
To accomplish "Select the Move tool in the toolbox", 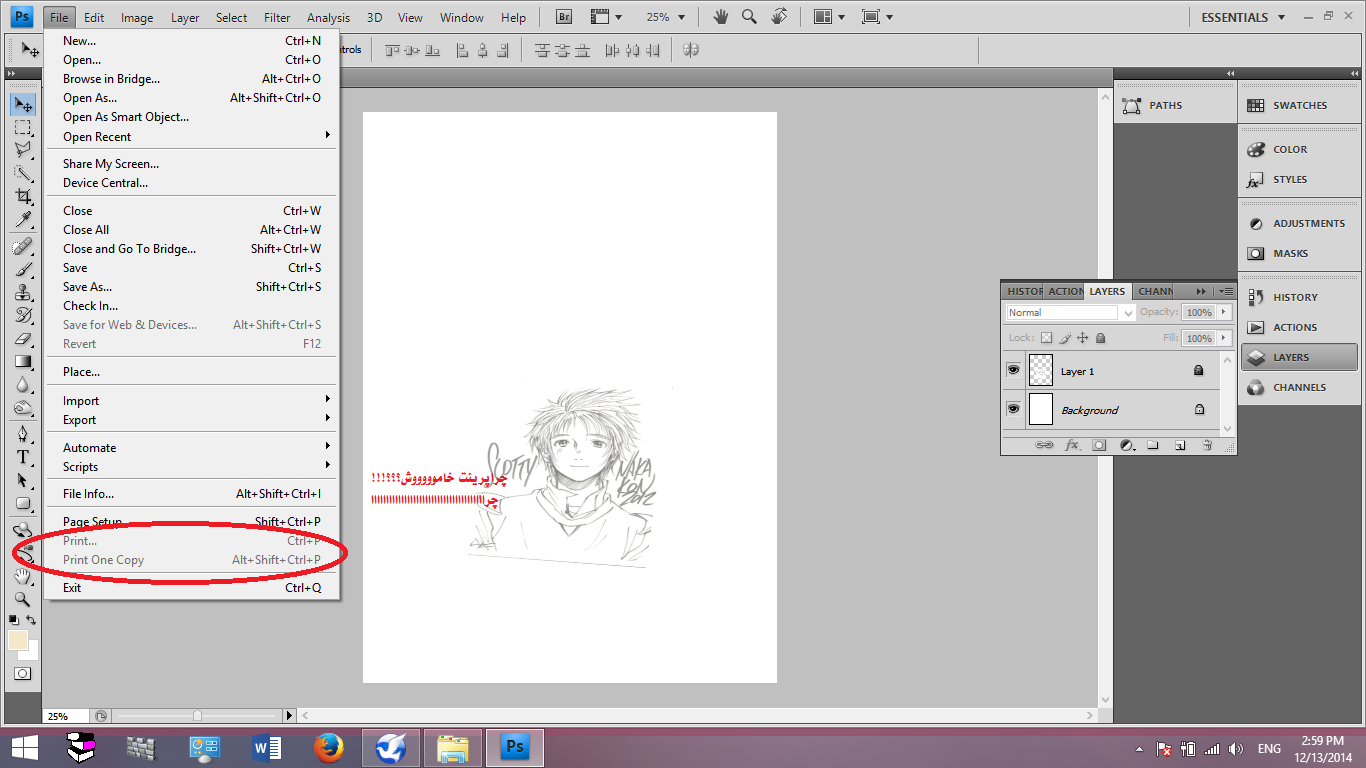I will 22,104.
